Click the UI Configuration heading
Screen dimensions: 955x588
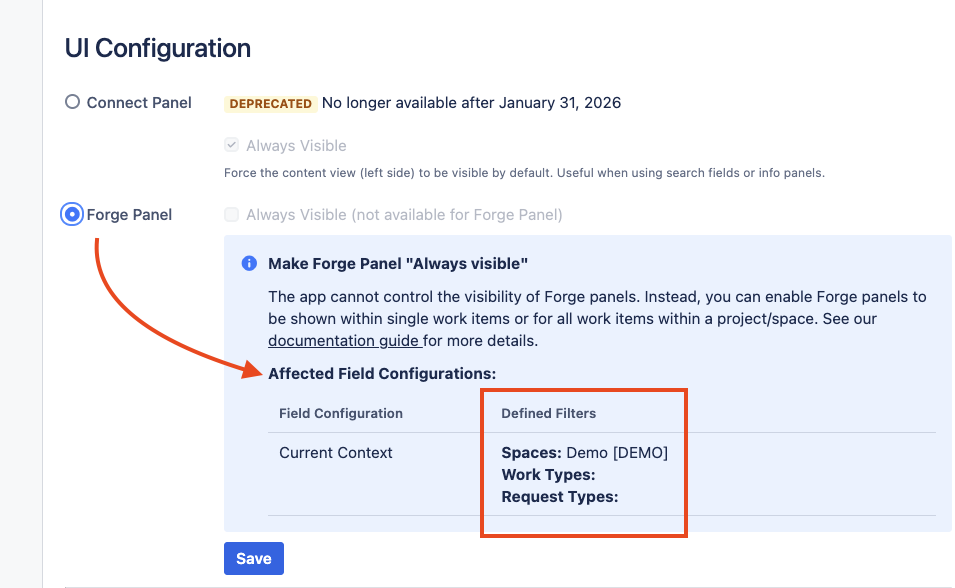pos(157,48)
